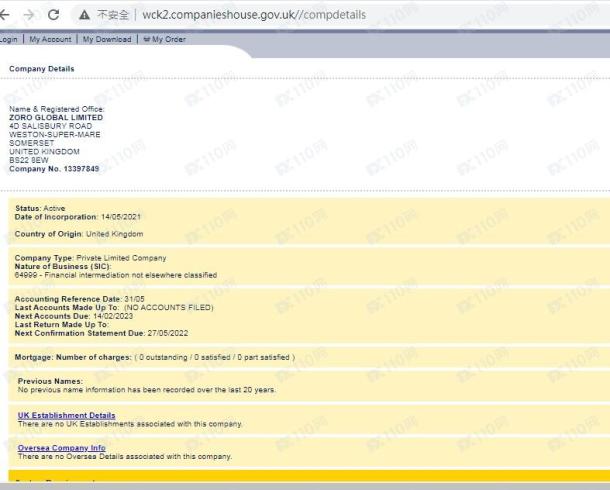Reload the page with refresh icon
The height and width of the screenshot is (490, 610).
click(x=53, y=15)
